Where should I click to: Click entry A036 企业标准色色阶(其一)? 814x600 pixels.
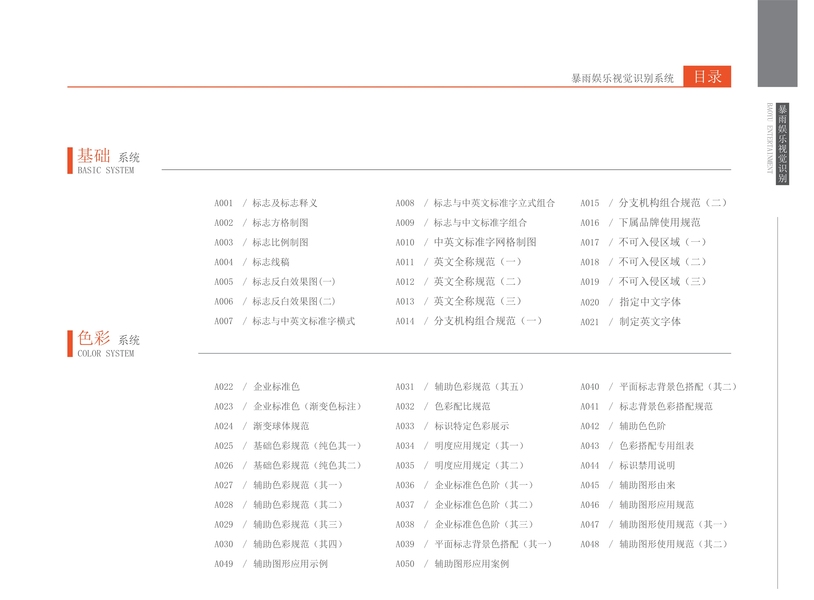coord(464,485)
